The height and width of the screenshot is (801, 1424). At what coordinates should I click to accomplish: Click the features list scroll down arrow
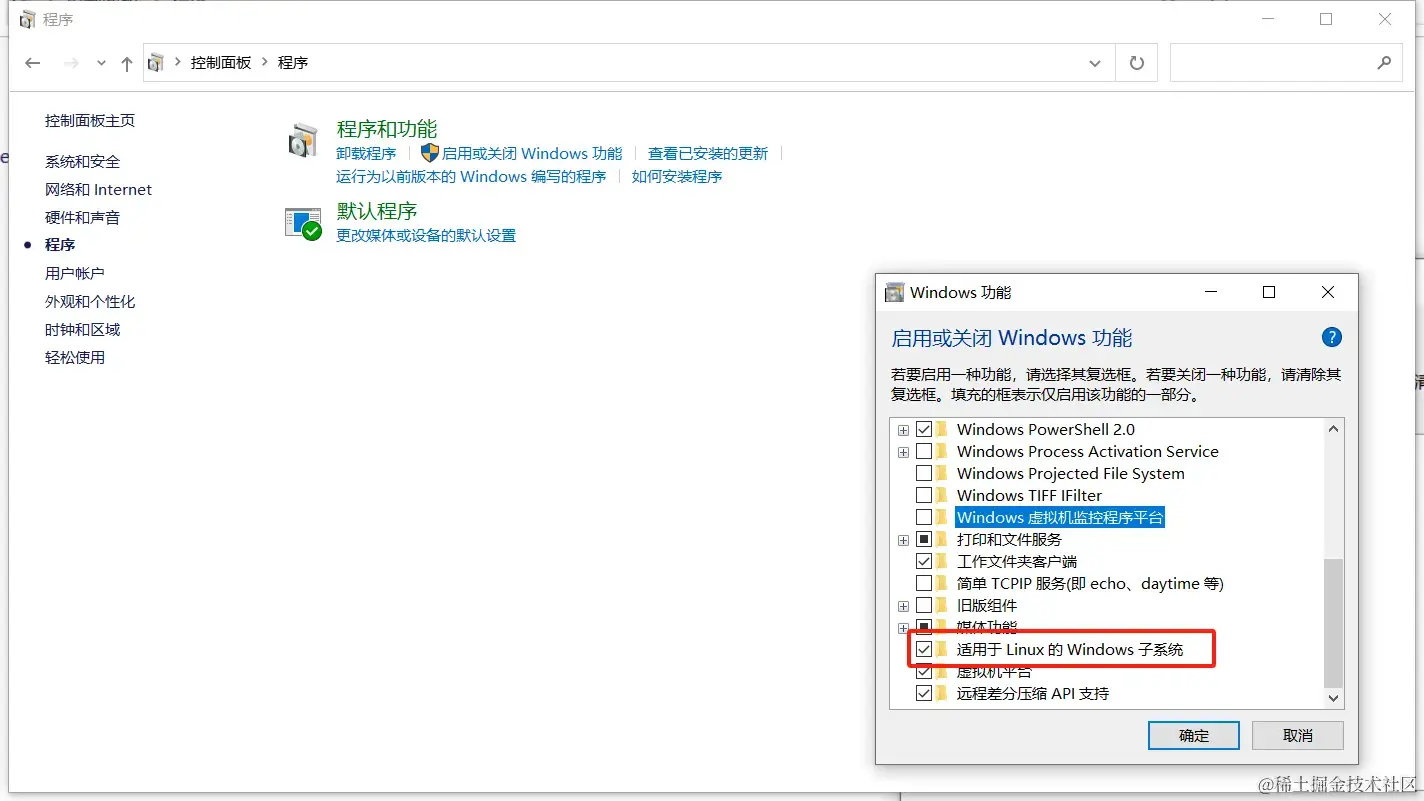(1333, 698)
